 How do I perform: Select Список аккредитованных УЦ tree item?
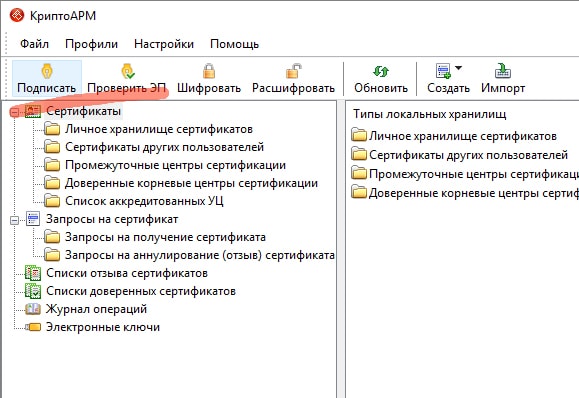[144, 201]
